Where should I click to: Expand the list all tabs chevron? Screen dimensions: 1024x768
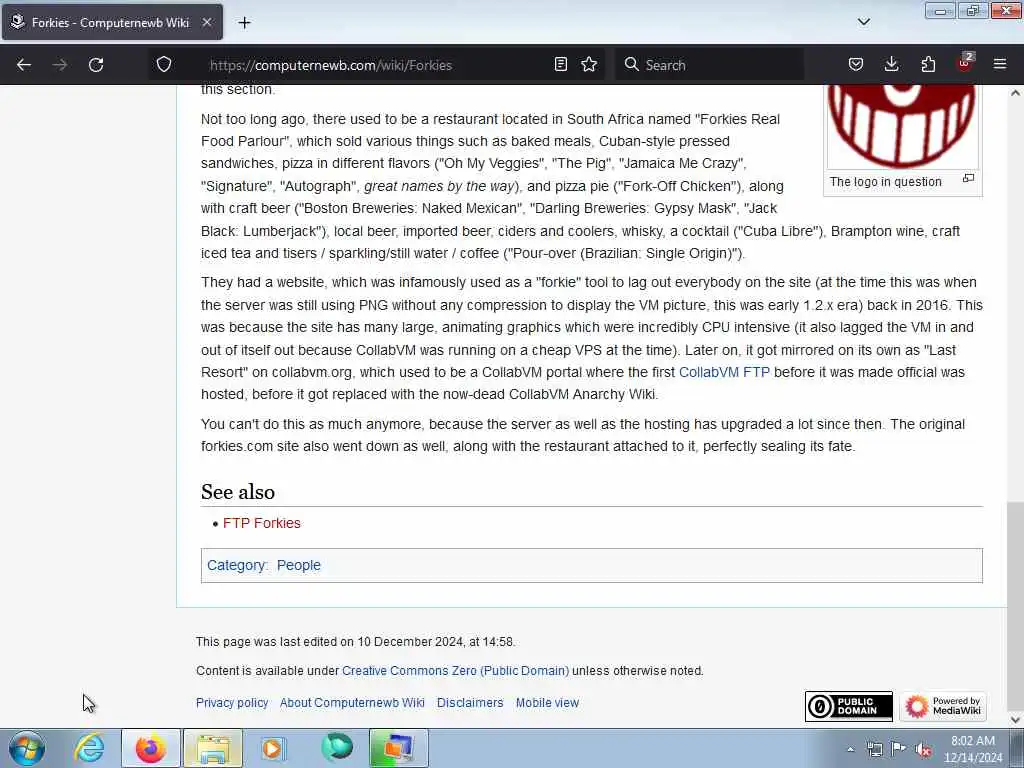click(863, 22)
